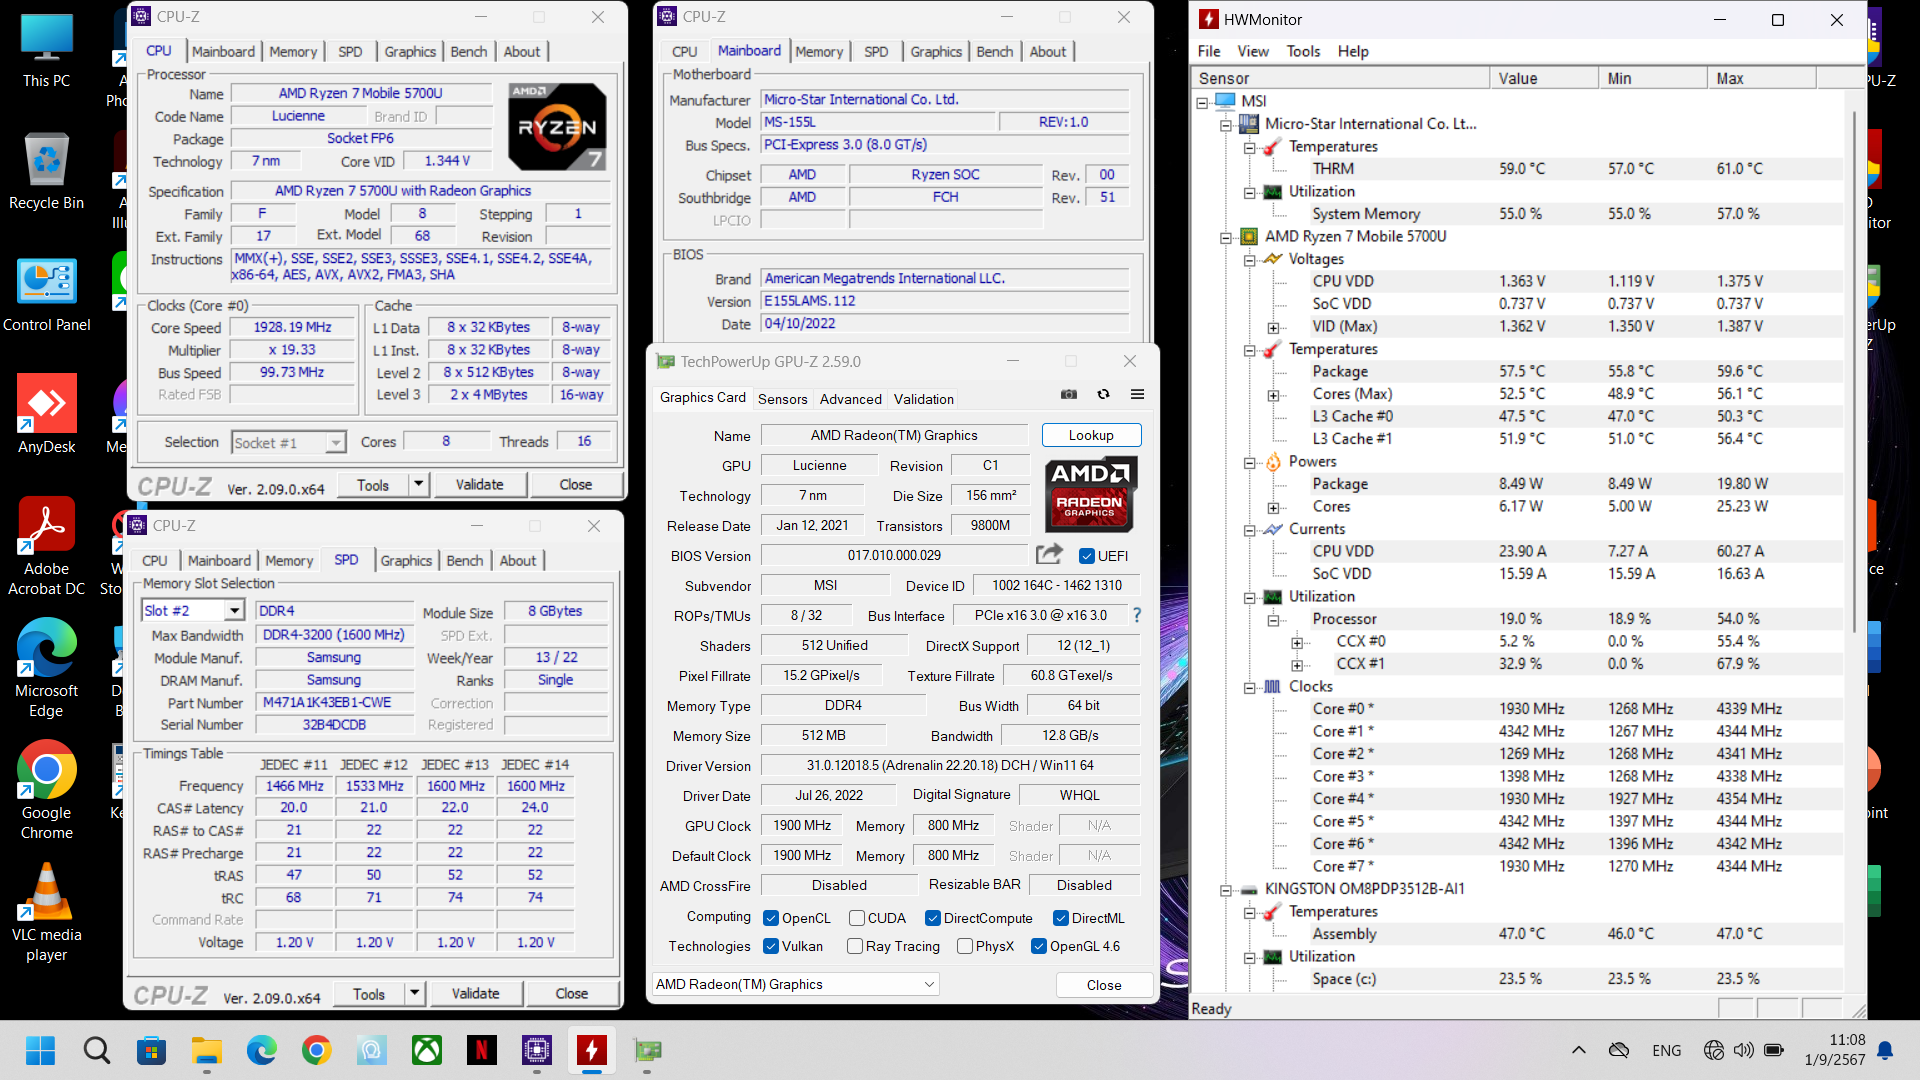Switch to Memory tab in CPU-Z CPU window

[x=293, y=51]
